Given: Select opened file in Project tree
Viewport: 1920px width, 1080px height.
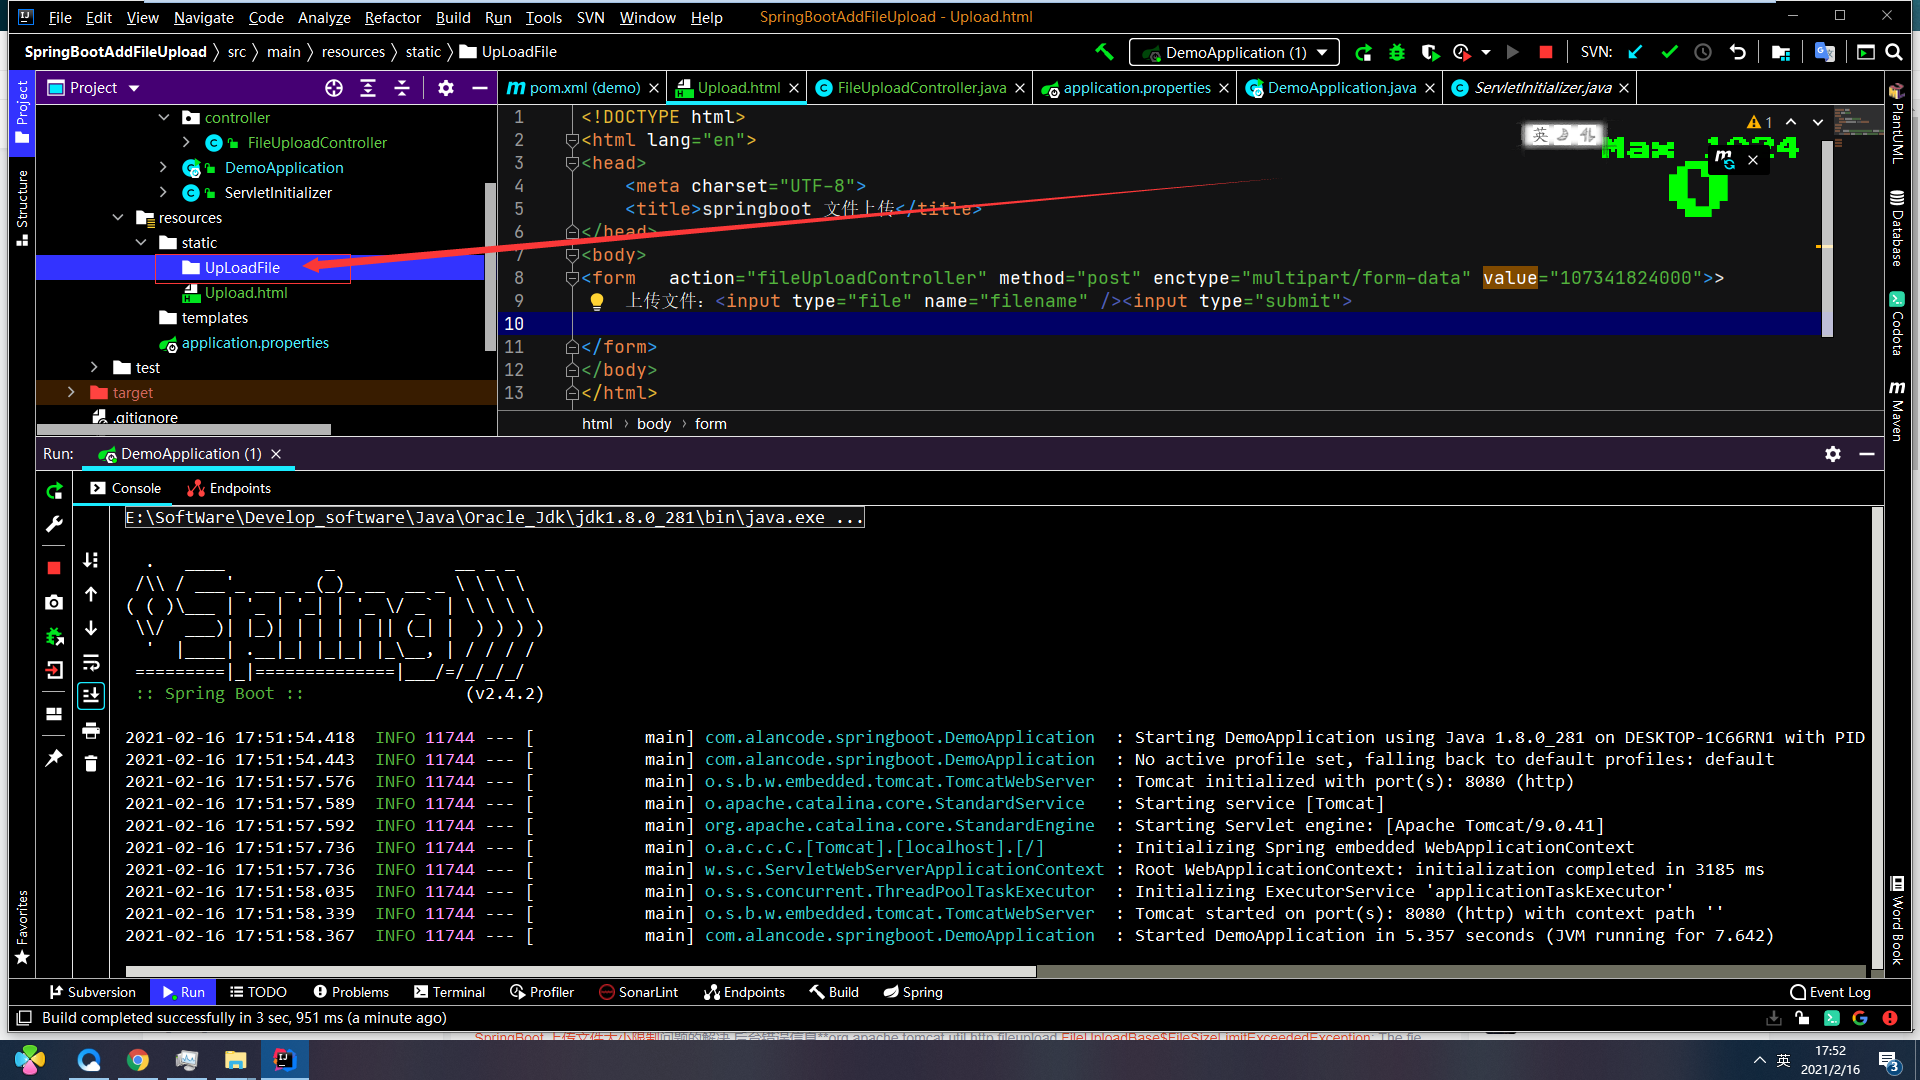Looking at the screenshot, I should click(334, 88).
